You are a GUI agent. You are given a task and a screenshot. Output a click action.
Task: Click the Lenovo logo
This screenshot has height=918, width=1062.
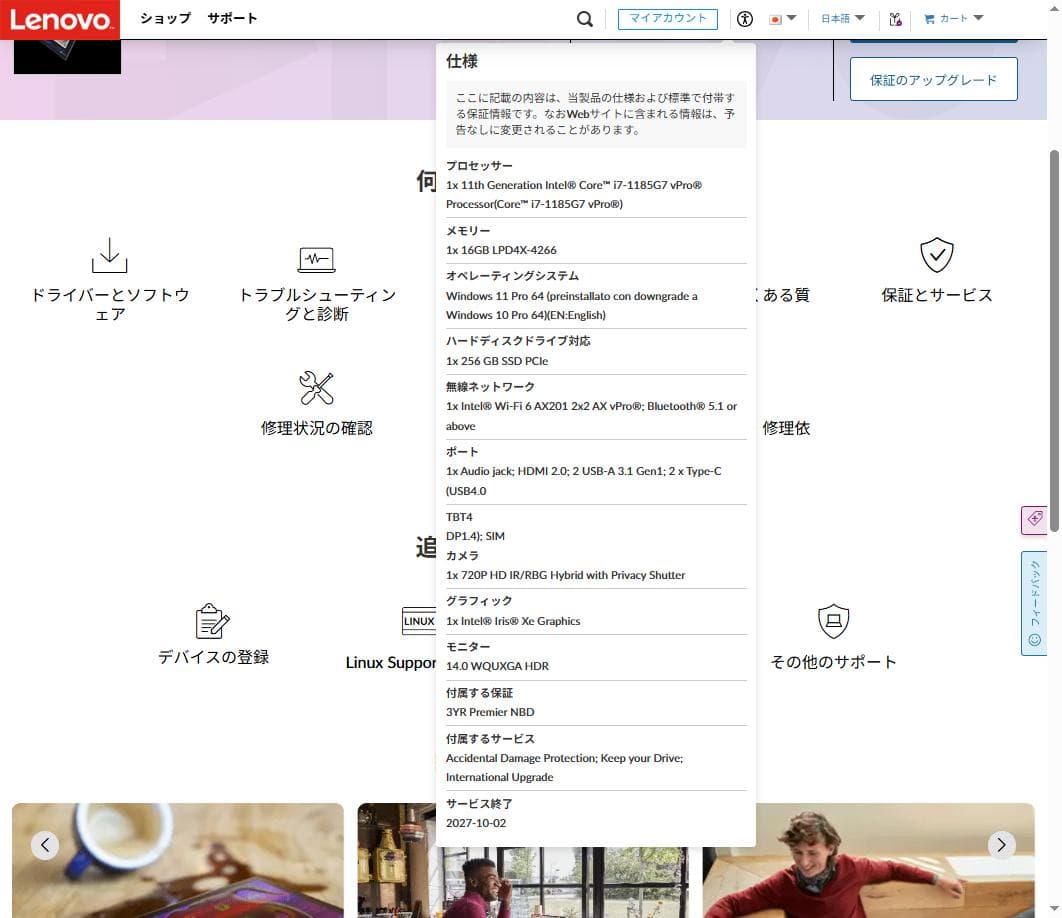pos(60,19)
